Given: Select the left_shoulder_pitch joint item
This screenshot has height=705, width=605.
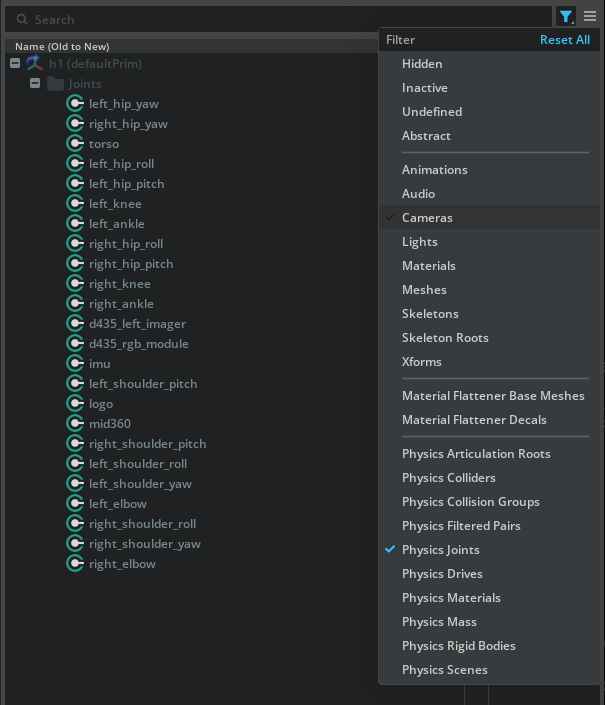Looking at the screenshot, I should [142, 384].
